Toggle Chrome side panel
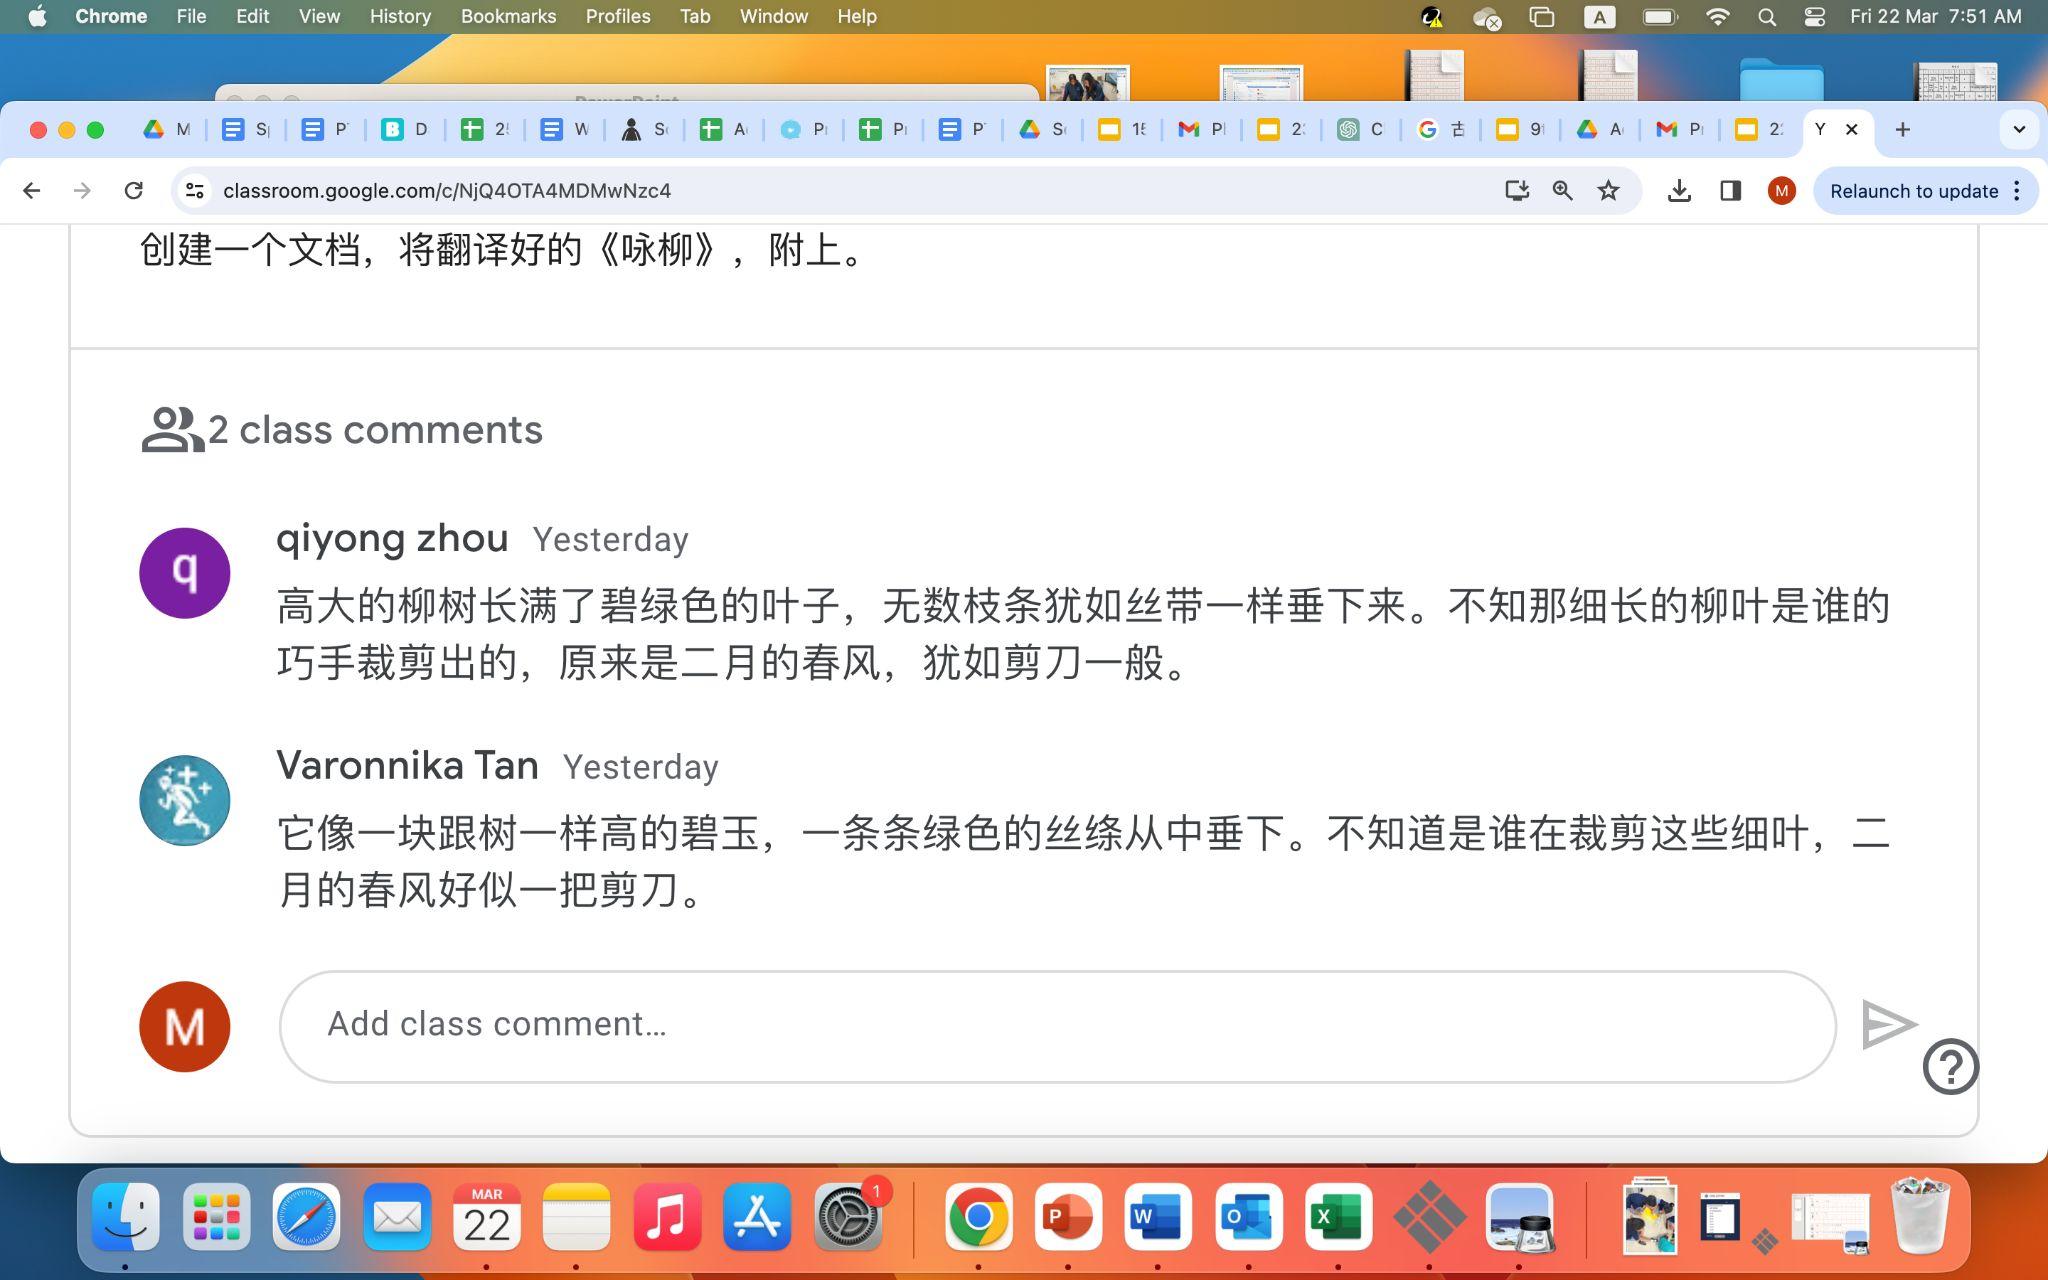This screenshot has height=1280, width=2048. (x=1730, y=191)
